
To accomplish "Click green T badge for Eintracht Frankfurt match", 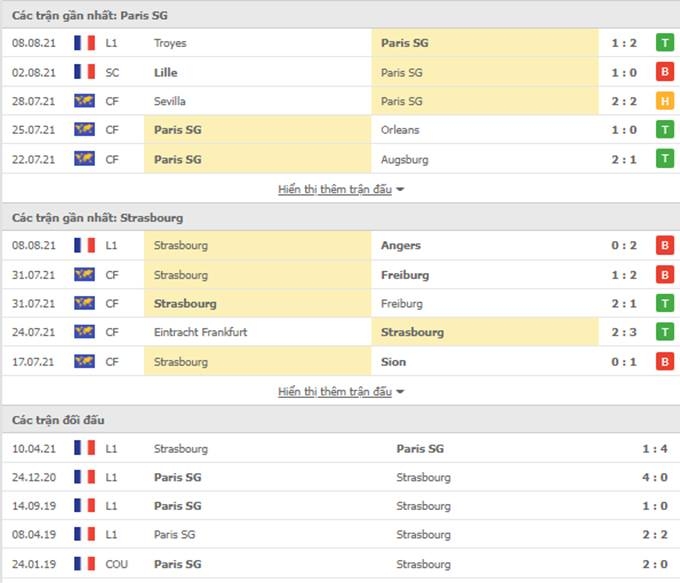I will pyautogui.click(x=665, y=332).
